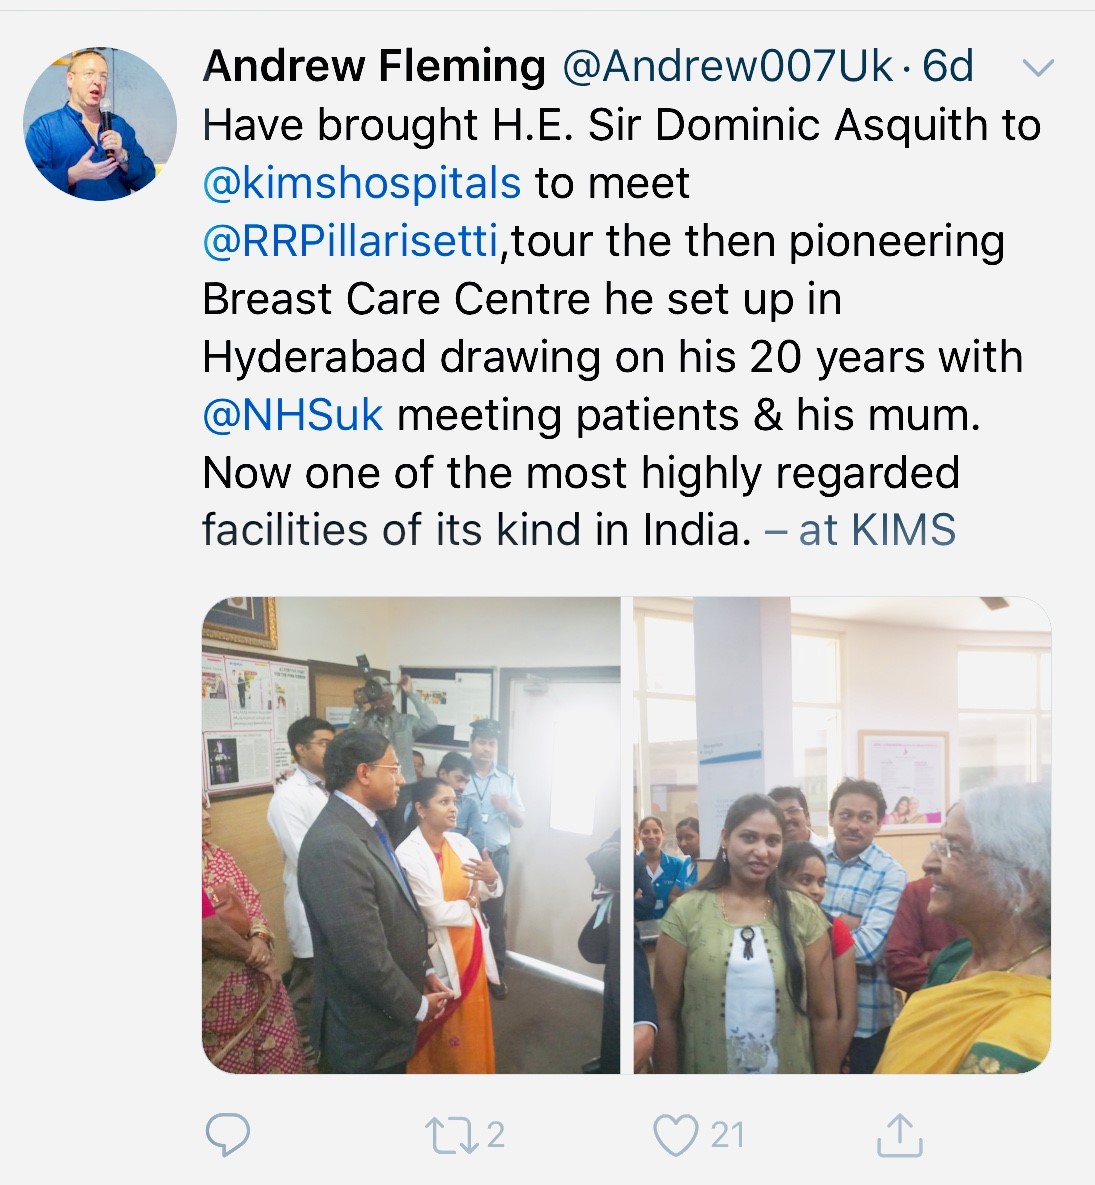Image resolution: width=1095 pixels, height=1185 pixels.
Task: Click the Andrew Fleming display name
Action: click(x=373, y=66)
